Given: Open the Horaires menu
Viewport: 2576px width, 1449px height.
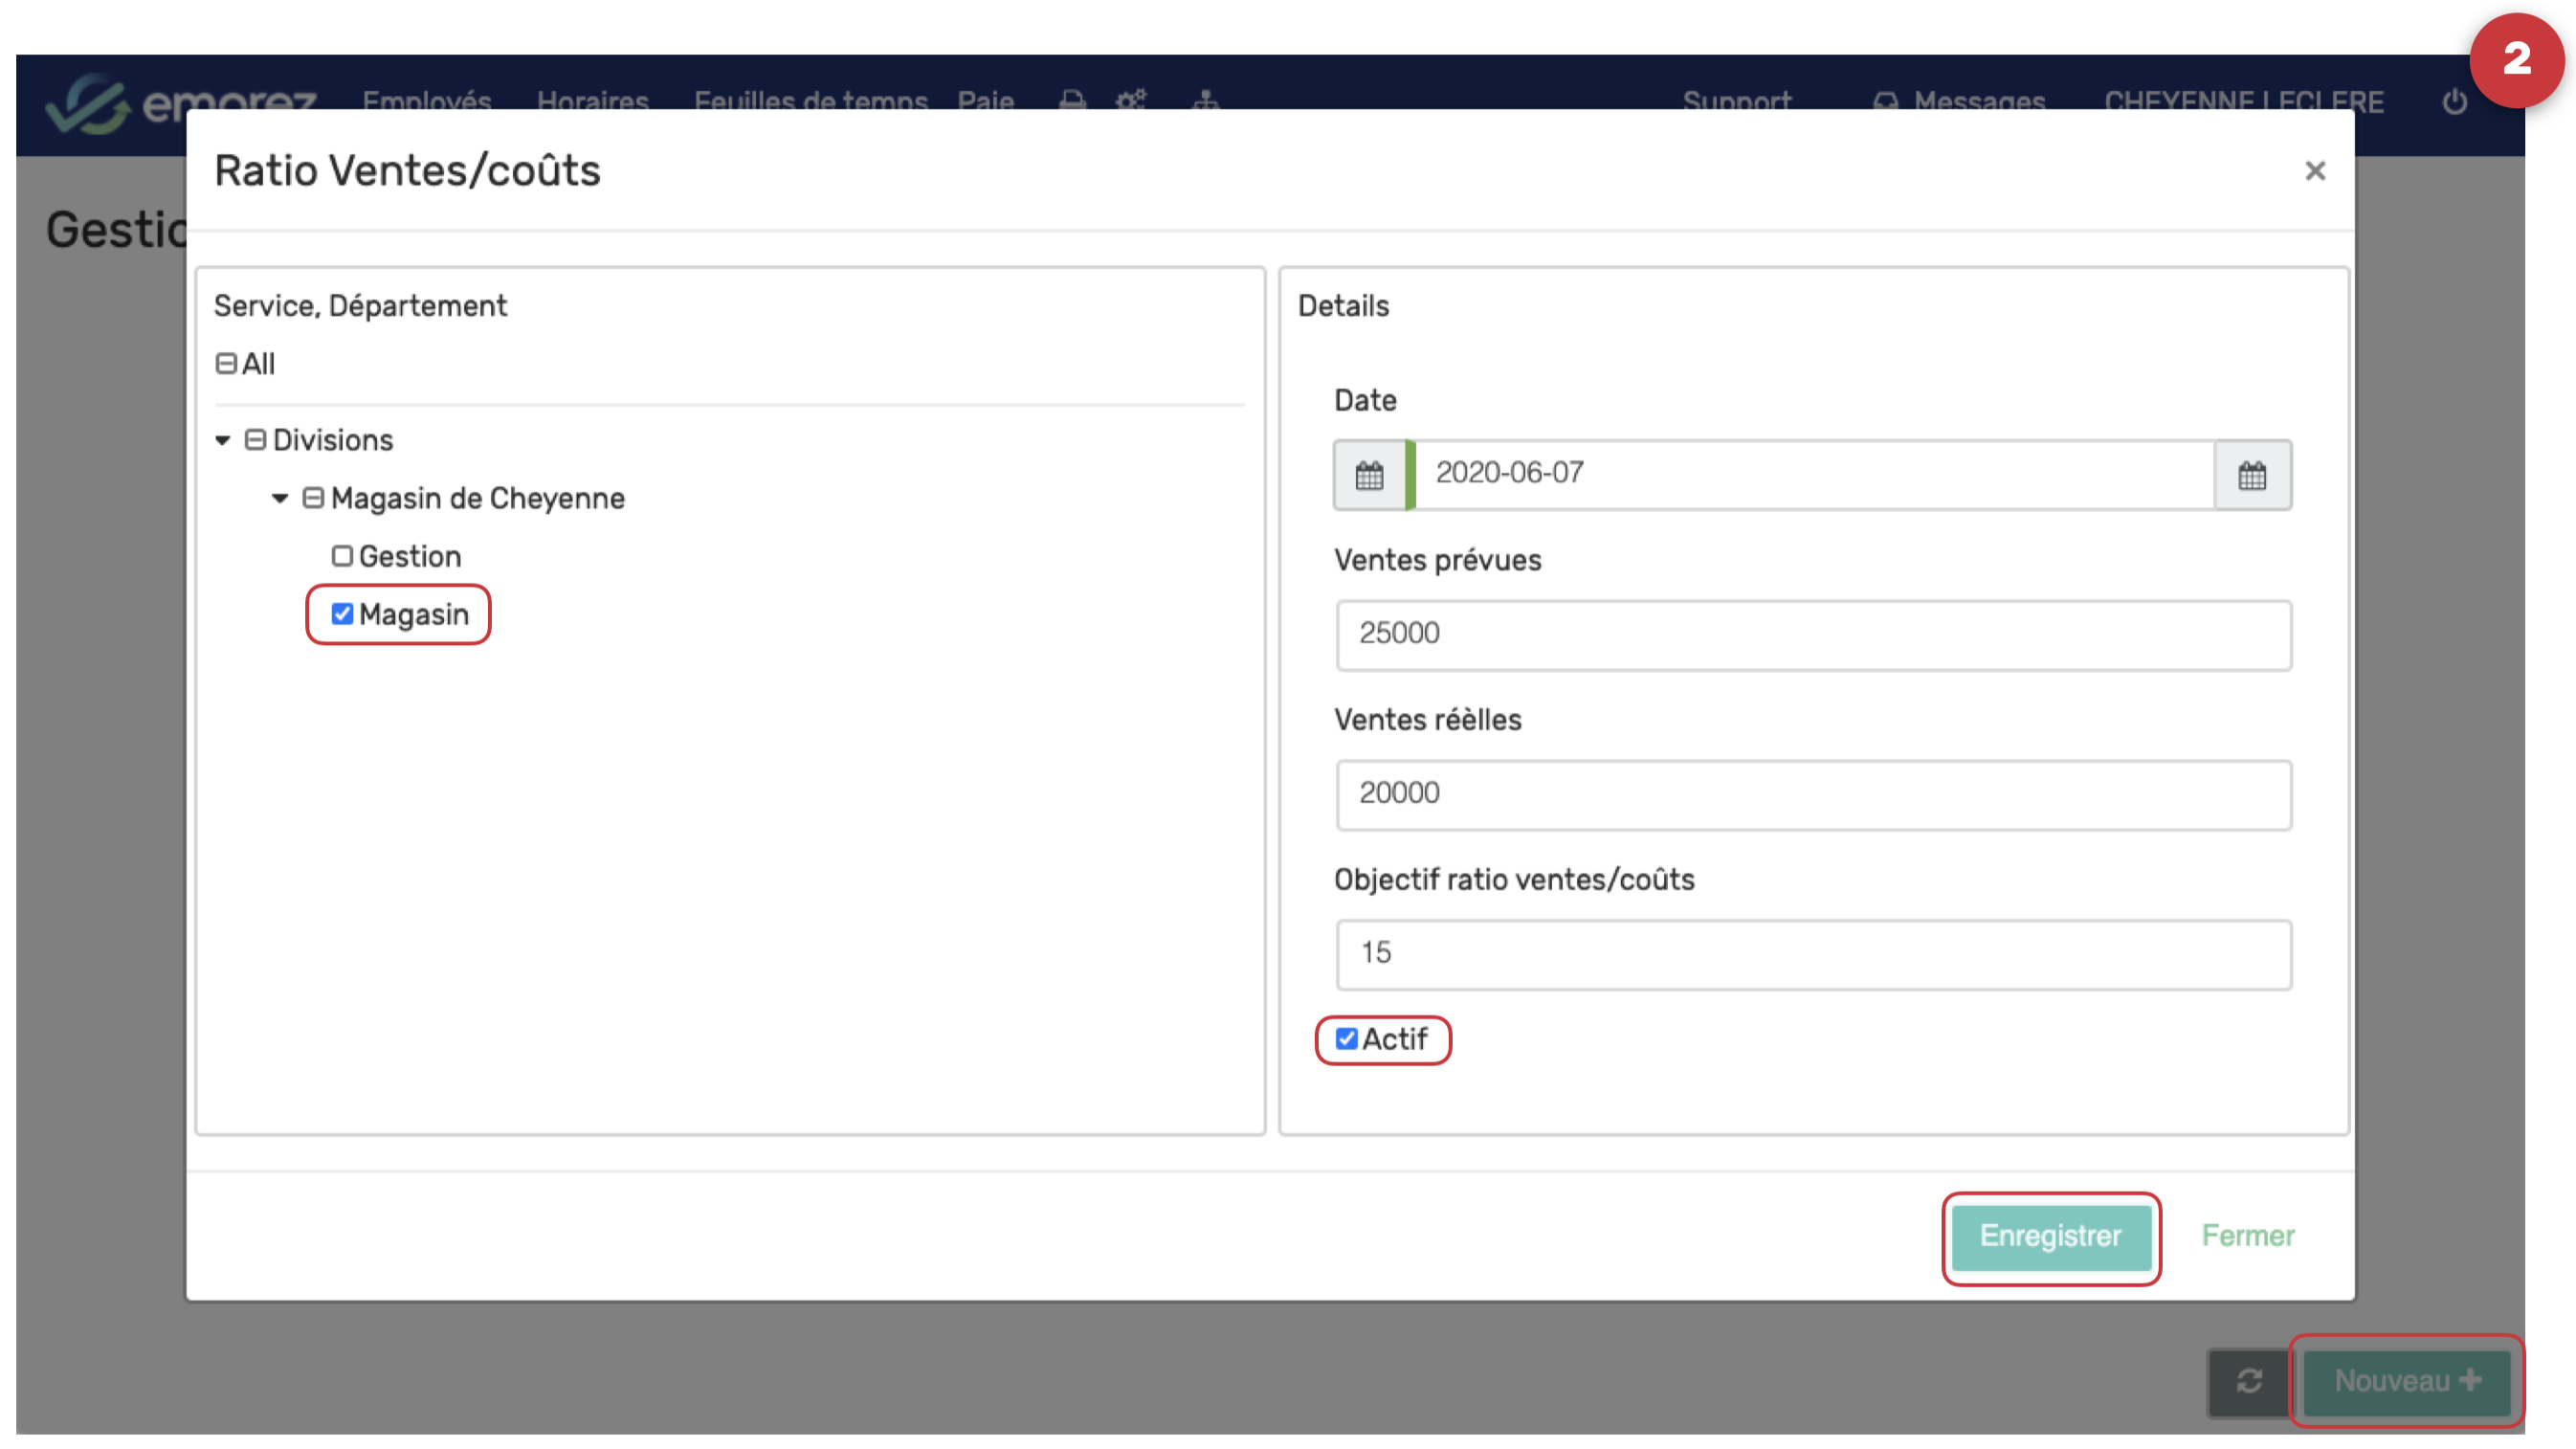Looking at the screenshot, I should click(592, 100).
